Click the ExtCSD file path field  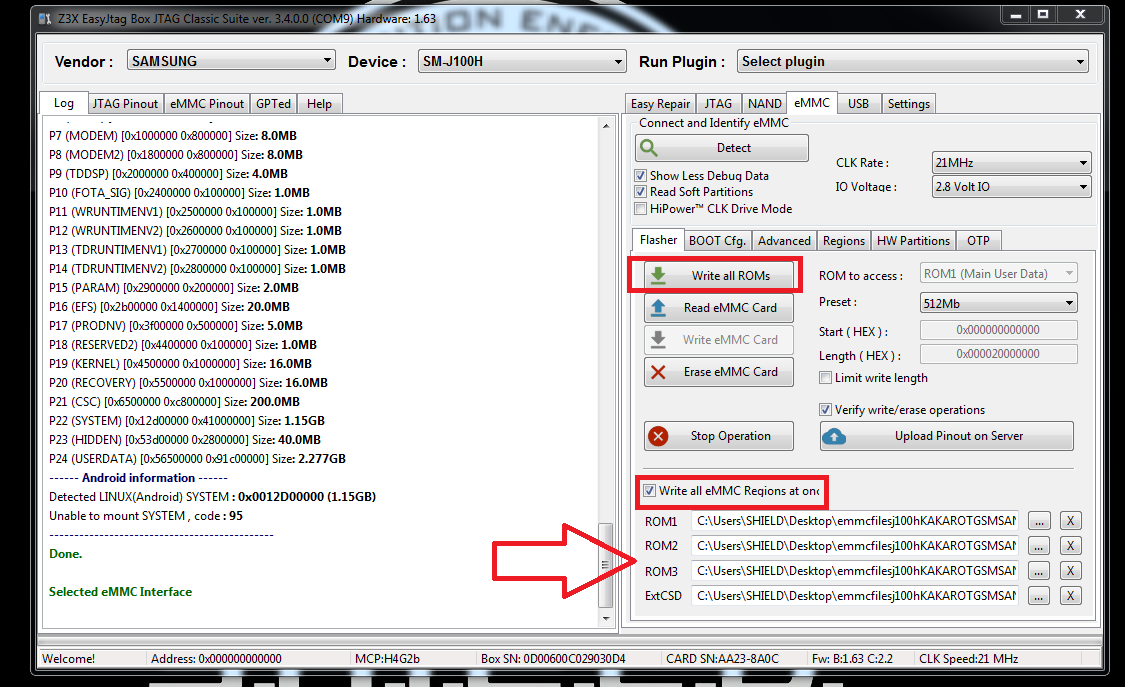pos(857,596)
